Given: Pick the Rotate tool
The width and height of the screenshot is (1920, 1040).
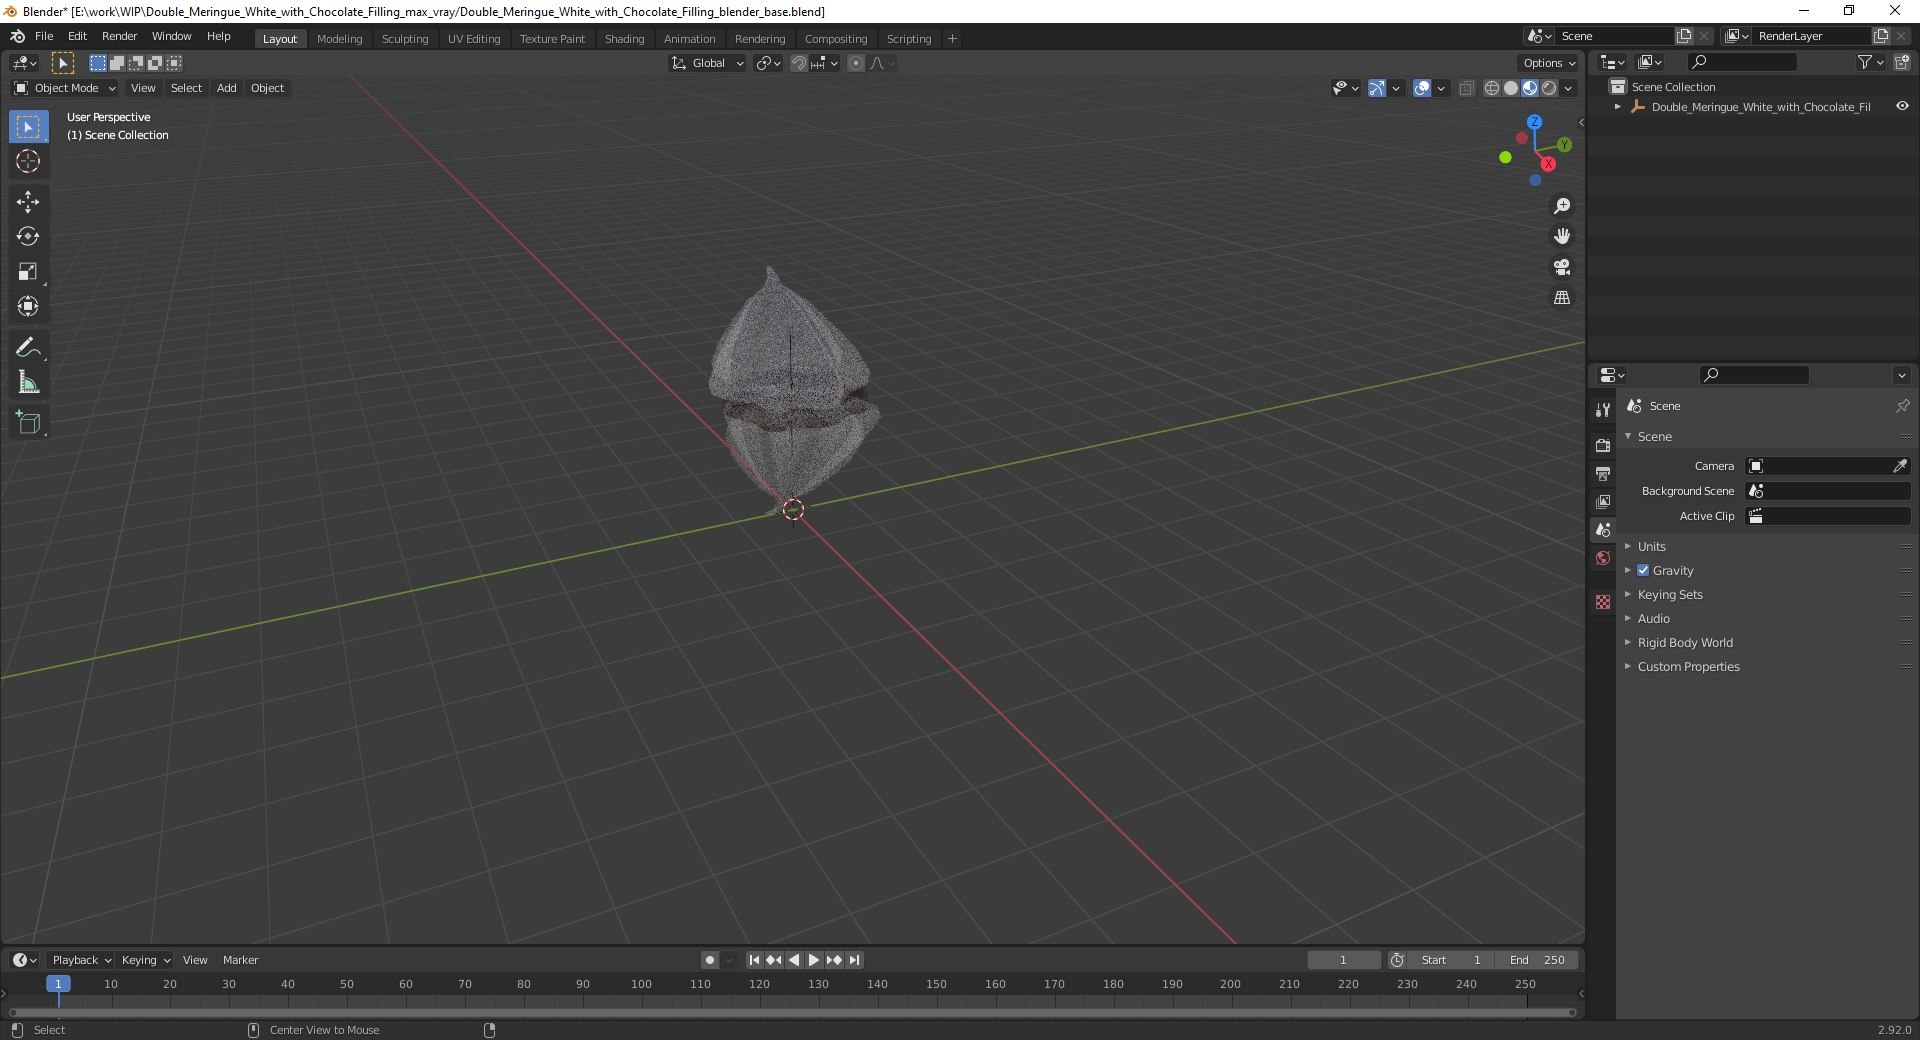Looking at the screenshot, I should point(28,236).
